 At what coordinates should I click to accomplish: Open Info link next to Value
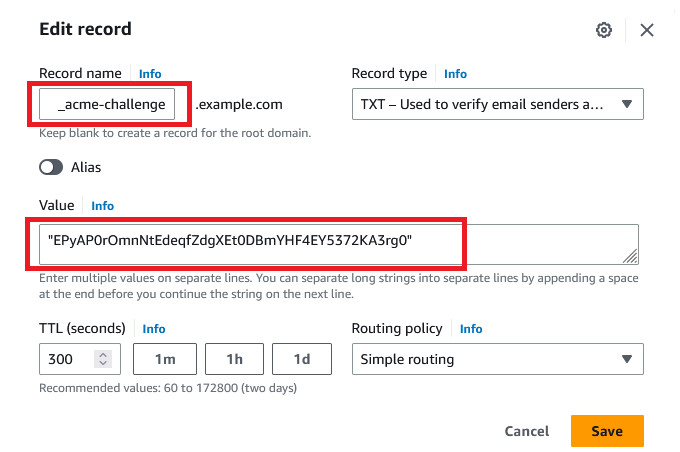click(x=102, y=206)
